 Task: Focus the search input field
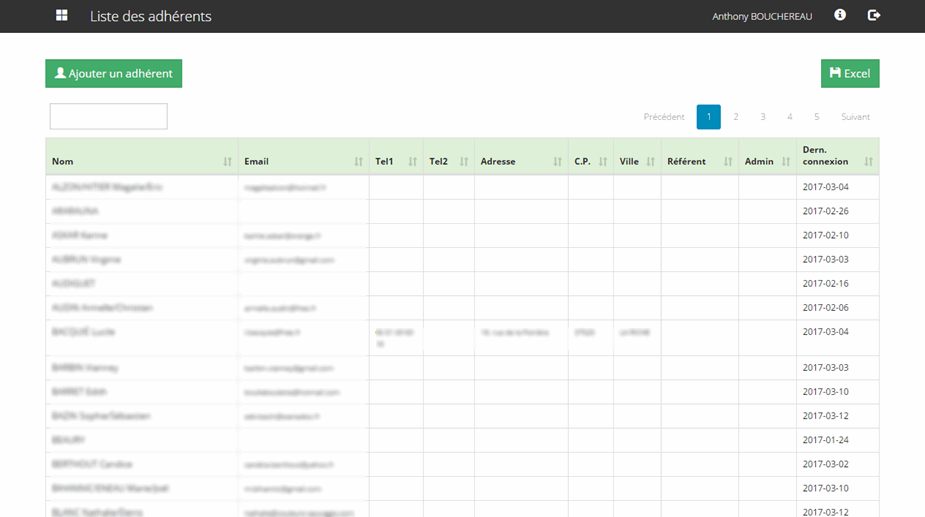coord(108,117)
